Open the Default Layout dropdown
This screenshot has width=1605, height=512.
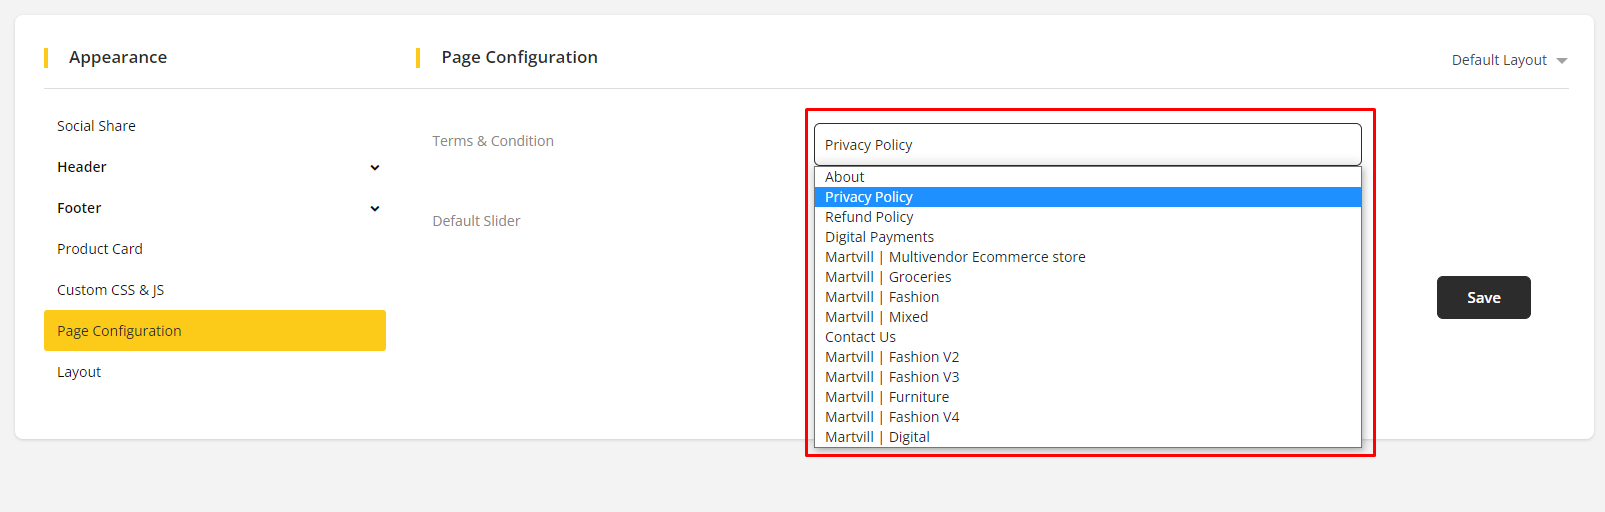[x=1508, y=60]
